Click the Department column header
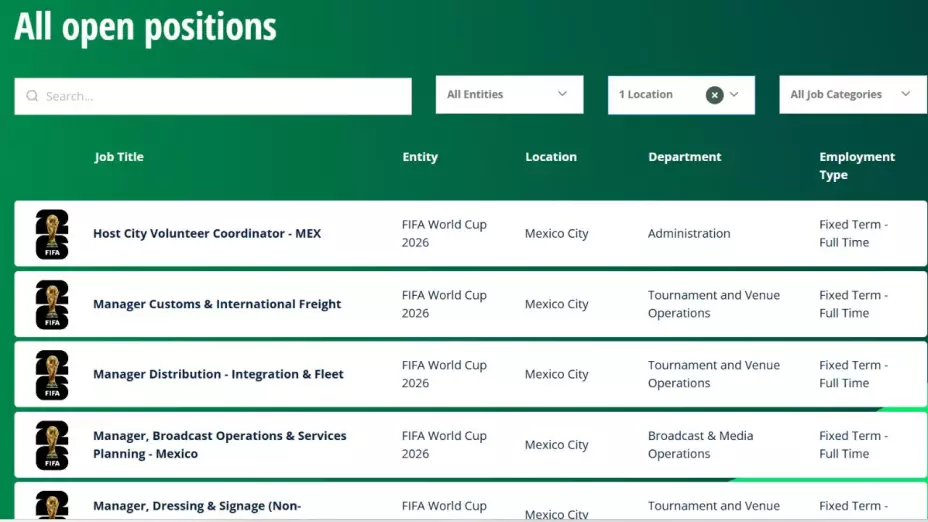 click(x=684, y=157)
